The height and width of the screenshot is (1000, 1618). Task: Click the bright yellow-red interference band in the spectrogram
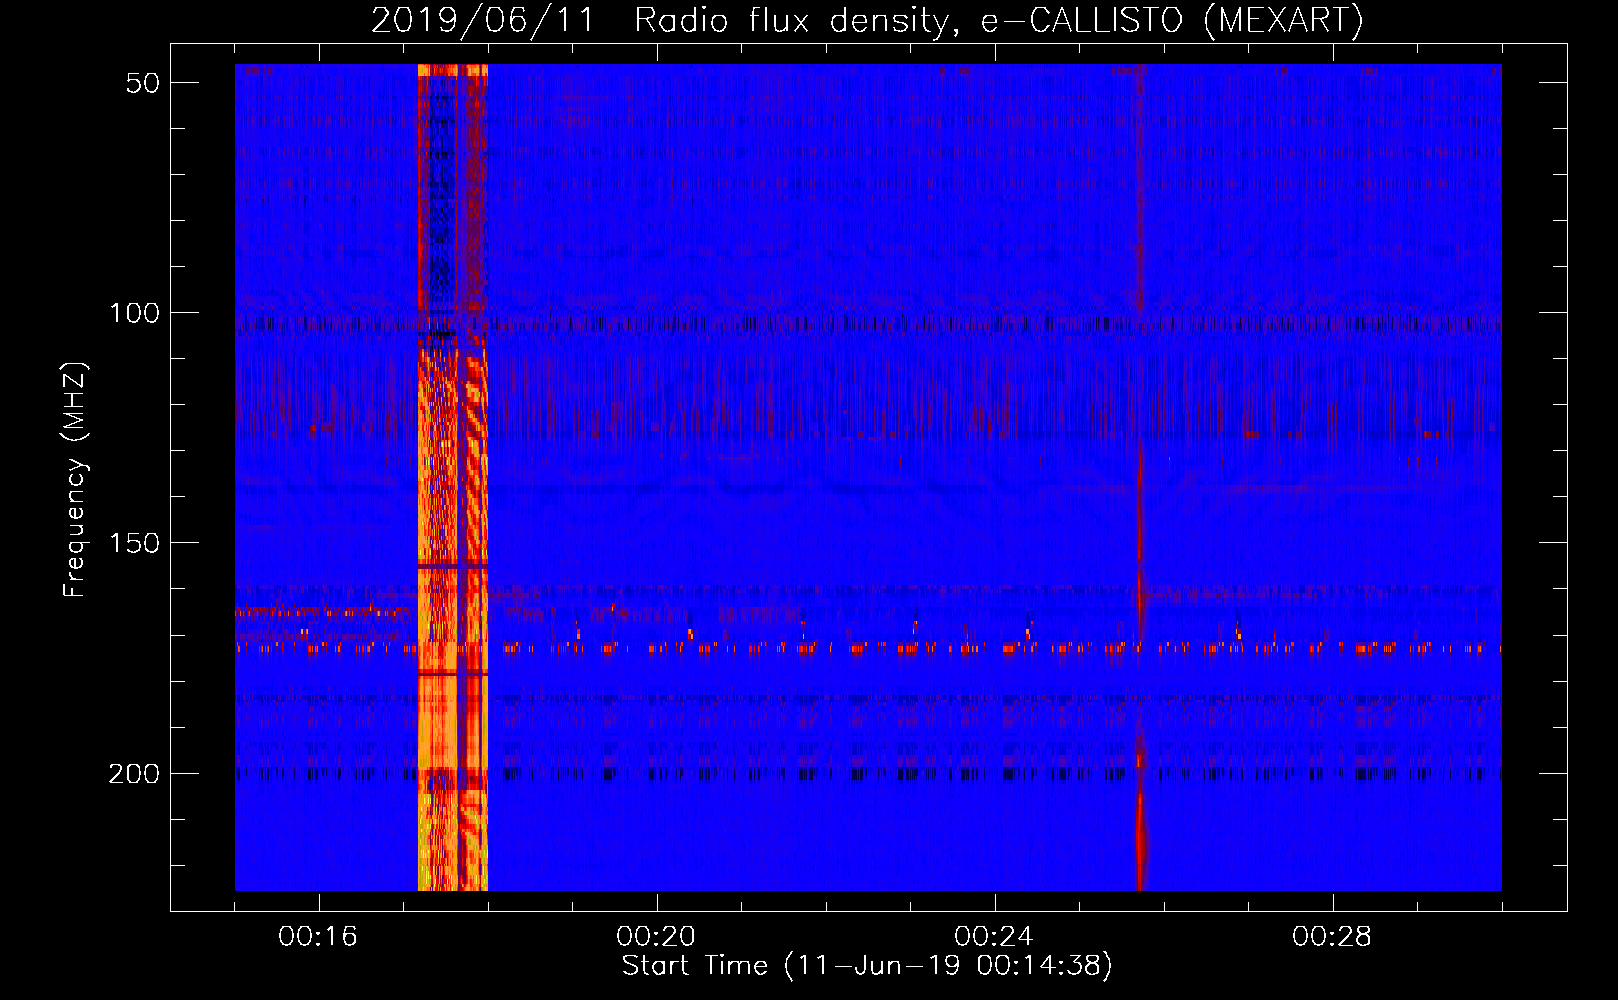452,477
